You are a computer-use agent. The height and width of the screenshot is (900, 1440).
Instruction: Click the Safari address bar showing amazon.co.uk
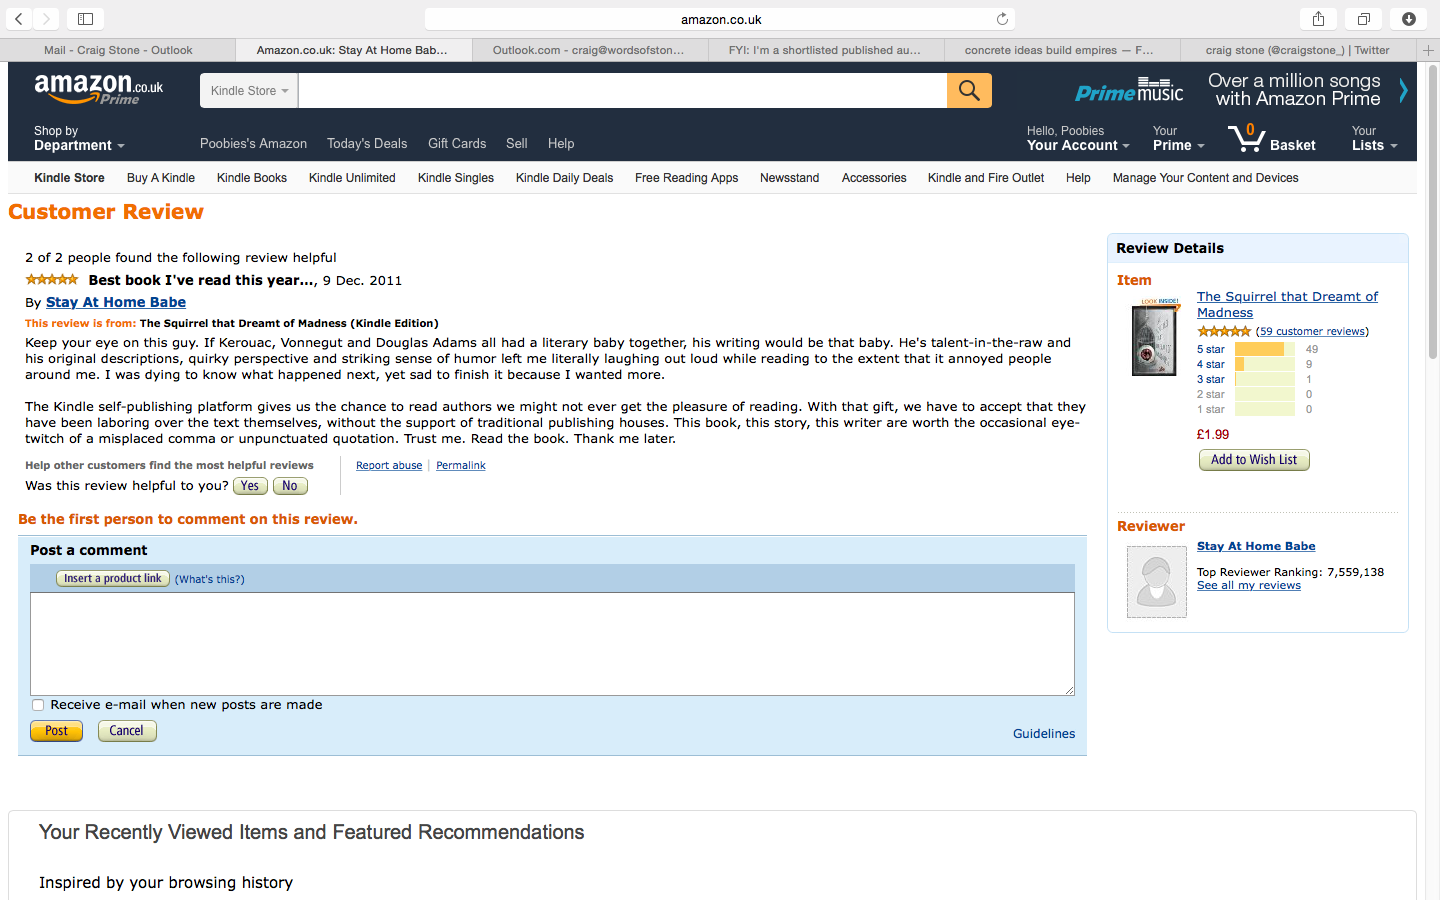pyautogui.click(x=720, y=19)
